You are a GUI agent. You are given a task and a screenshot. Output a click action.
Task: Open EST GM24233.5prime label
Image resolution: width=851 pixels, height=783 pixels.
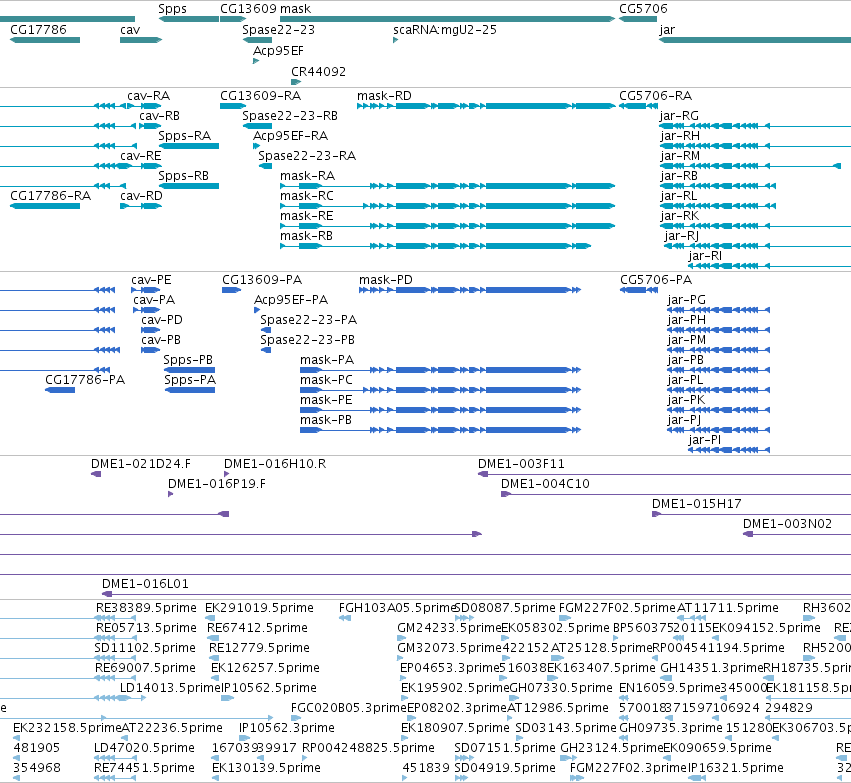449,628
